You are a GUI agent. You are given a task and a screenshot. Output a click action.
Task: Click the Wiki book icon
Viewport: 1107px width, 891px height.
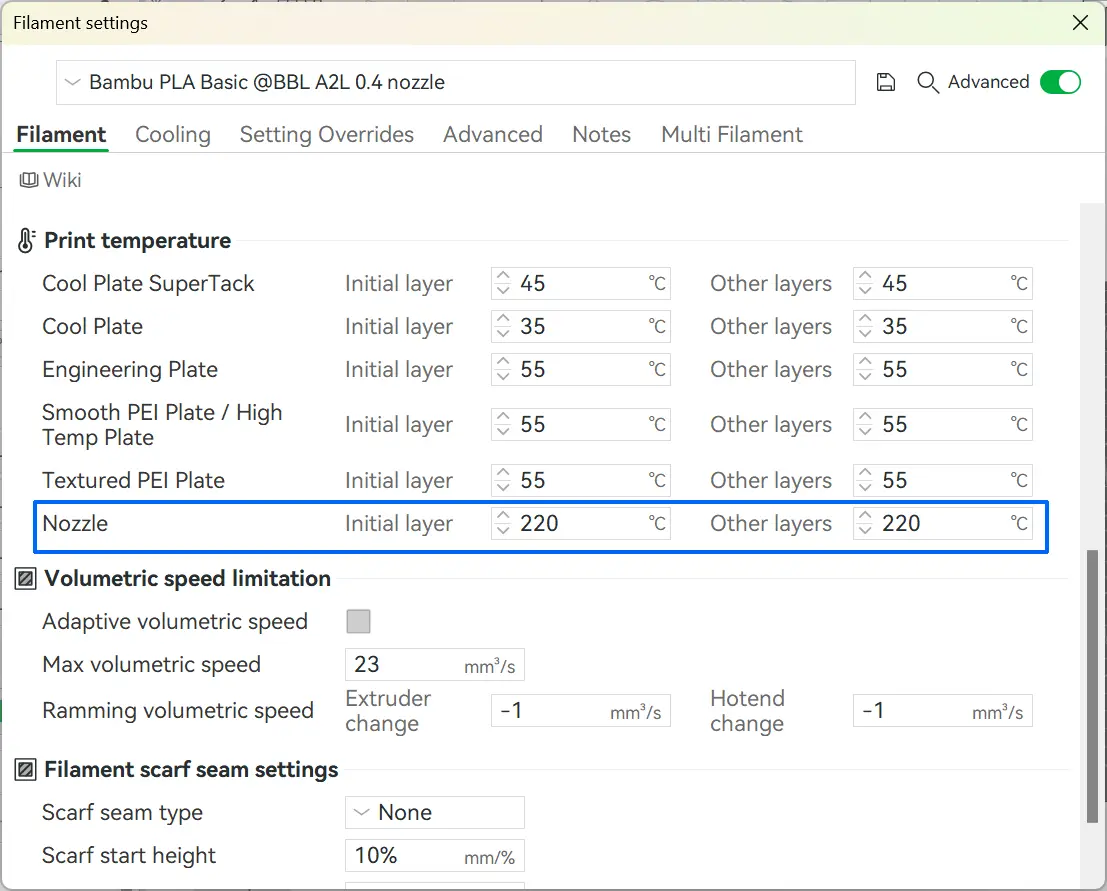tap(29, 180)
